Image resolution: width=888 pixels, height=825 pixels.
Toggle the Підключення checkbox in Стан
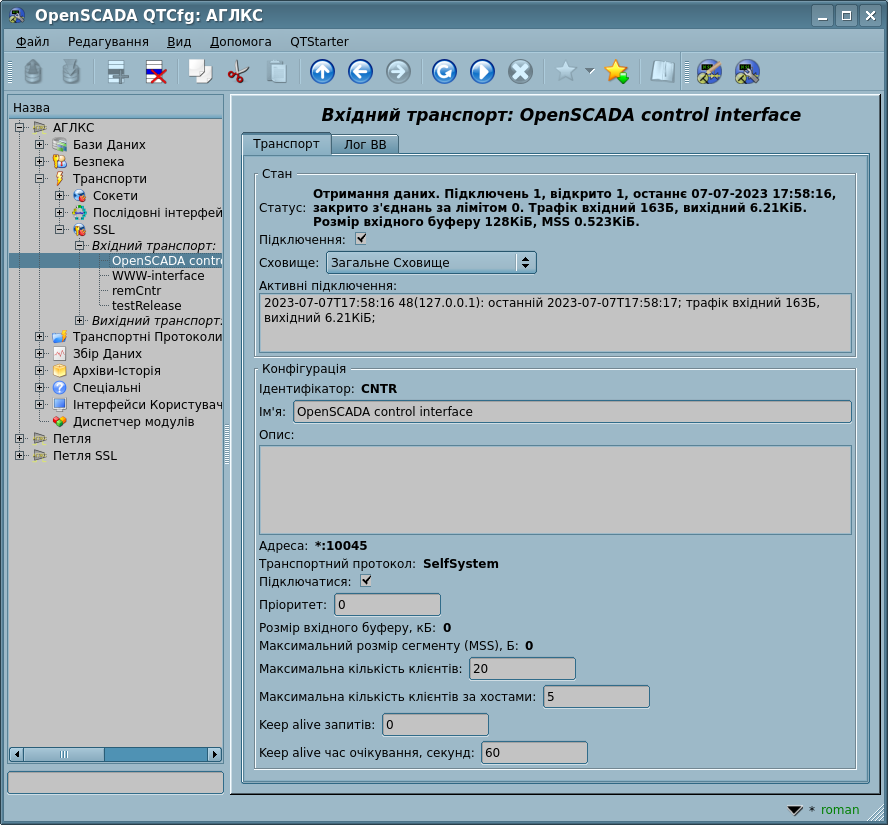[x=361, y=239]
